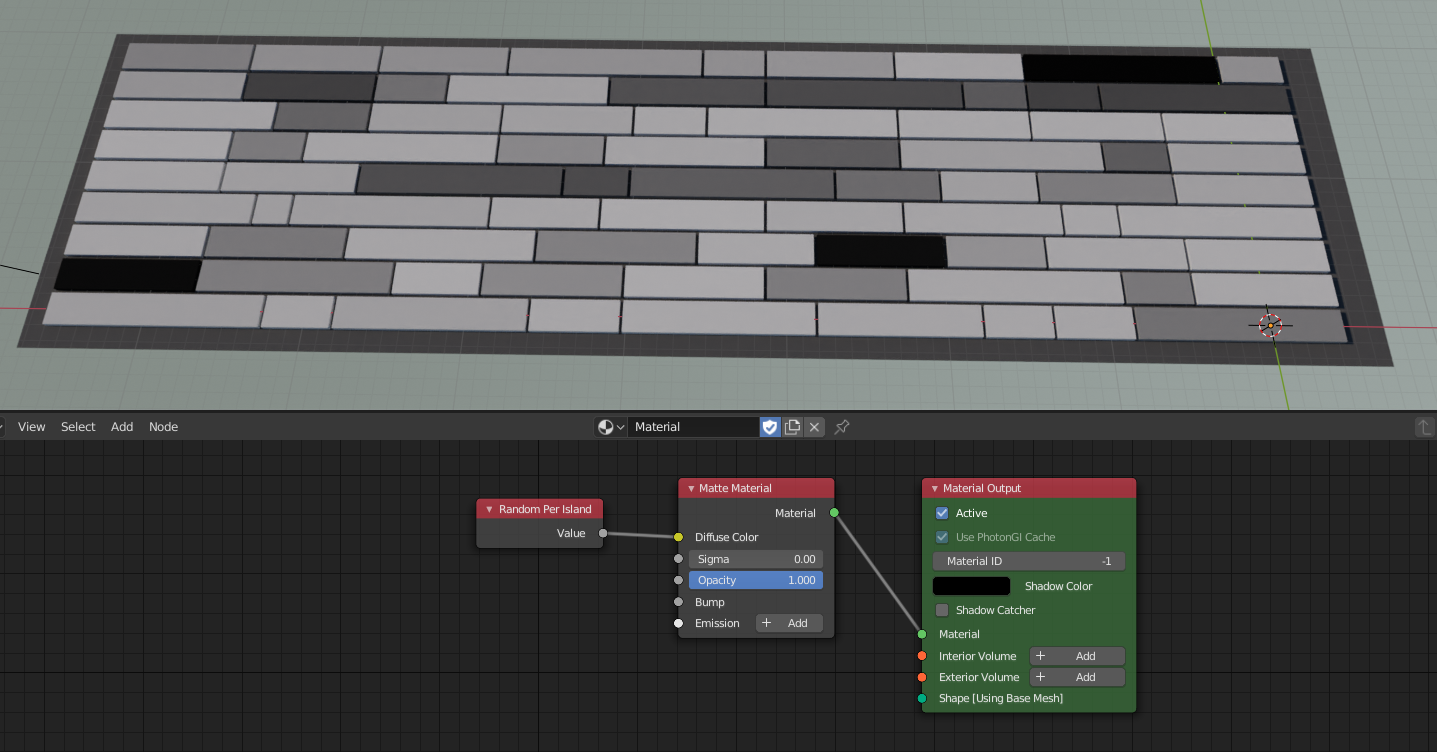Open the Node menu

coord(163,427)
